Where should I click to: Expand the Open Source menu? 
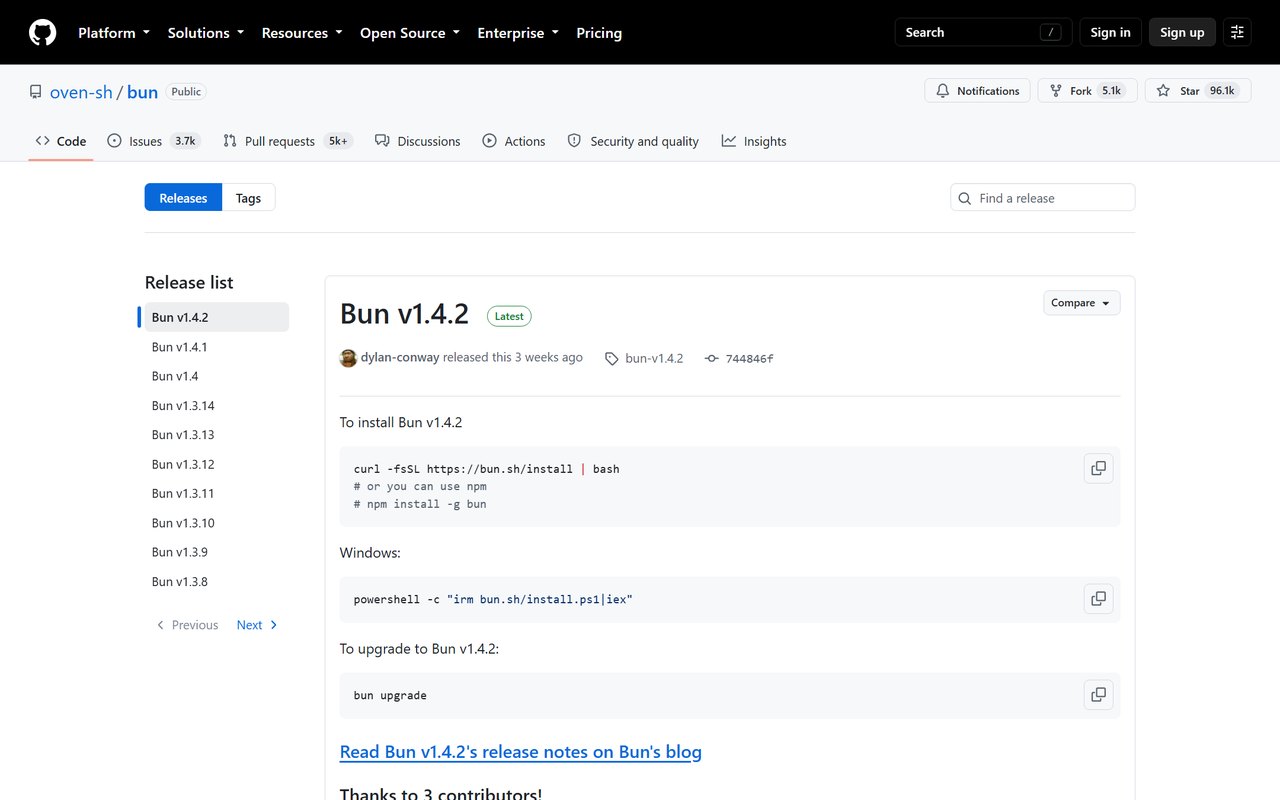[x=410, y=33]
